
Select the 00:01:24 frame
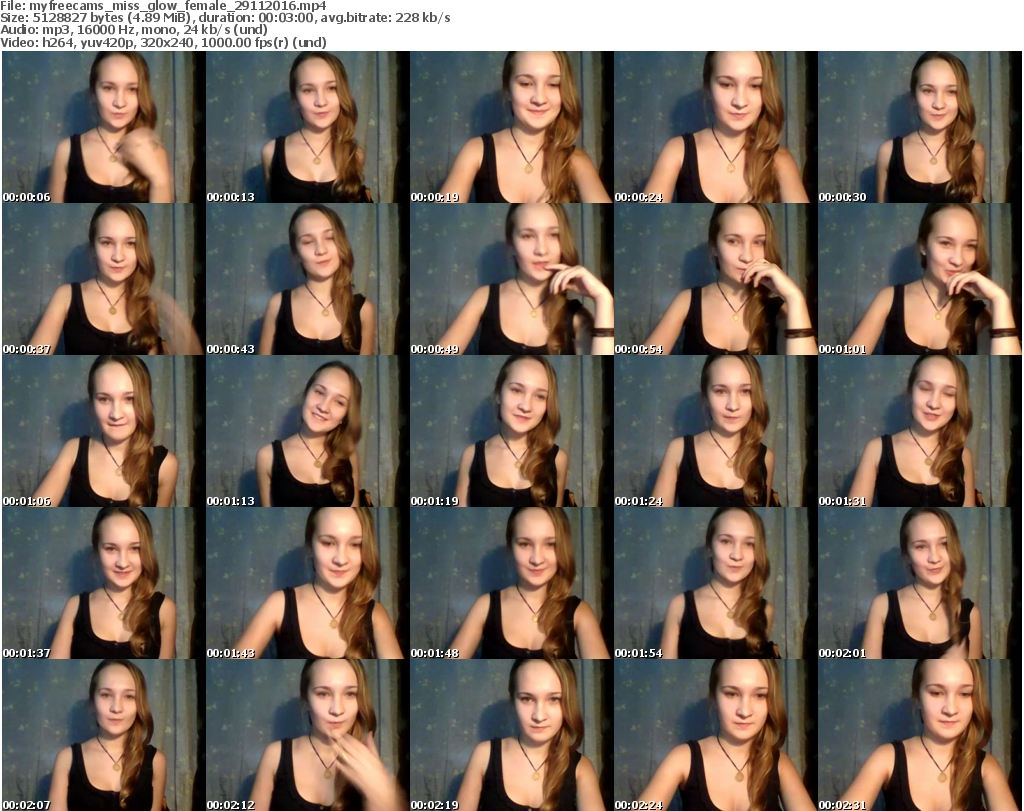(715, 432)
